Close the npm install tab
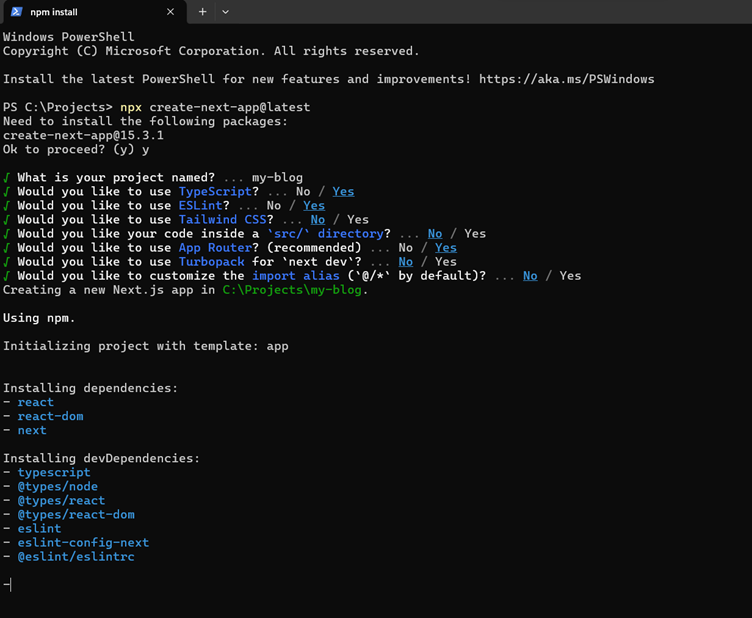Viewport: 752px width, 618px height. pos(170,12)
